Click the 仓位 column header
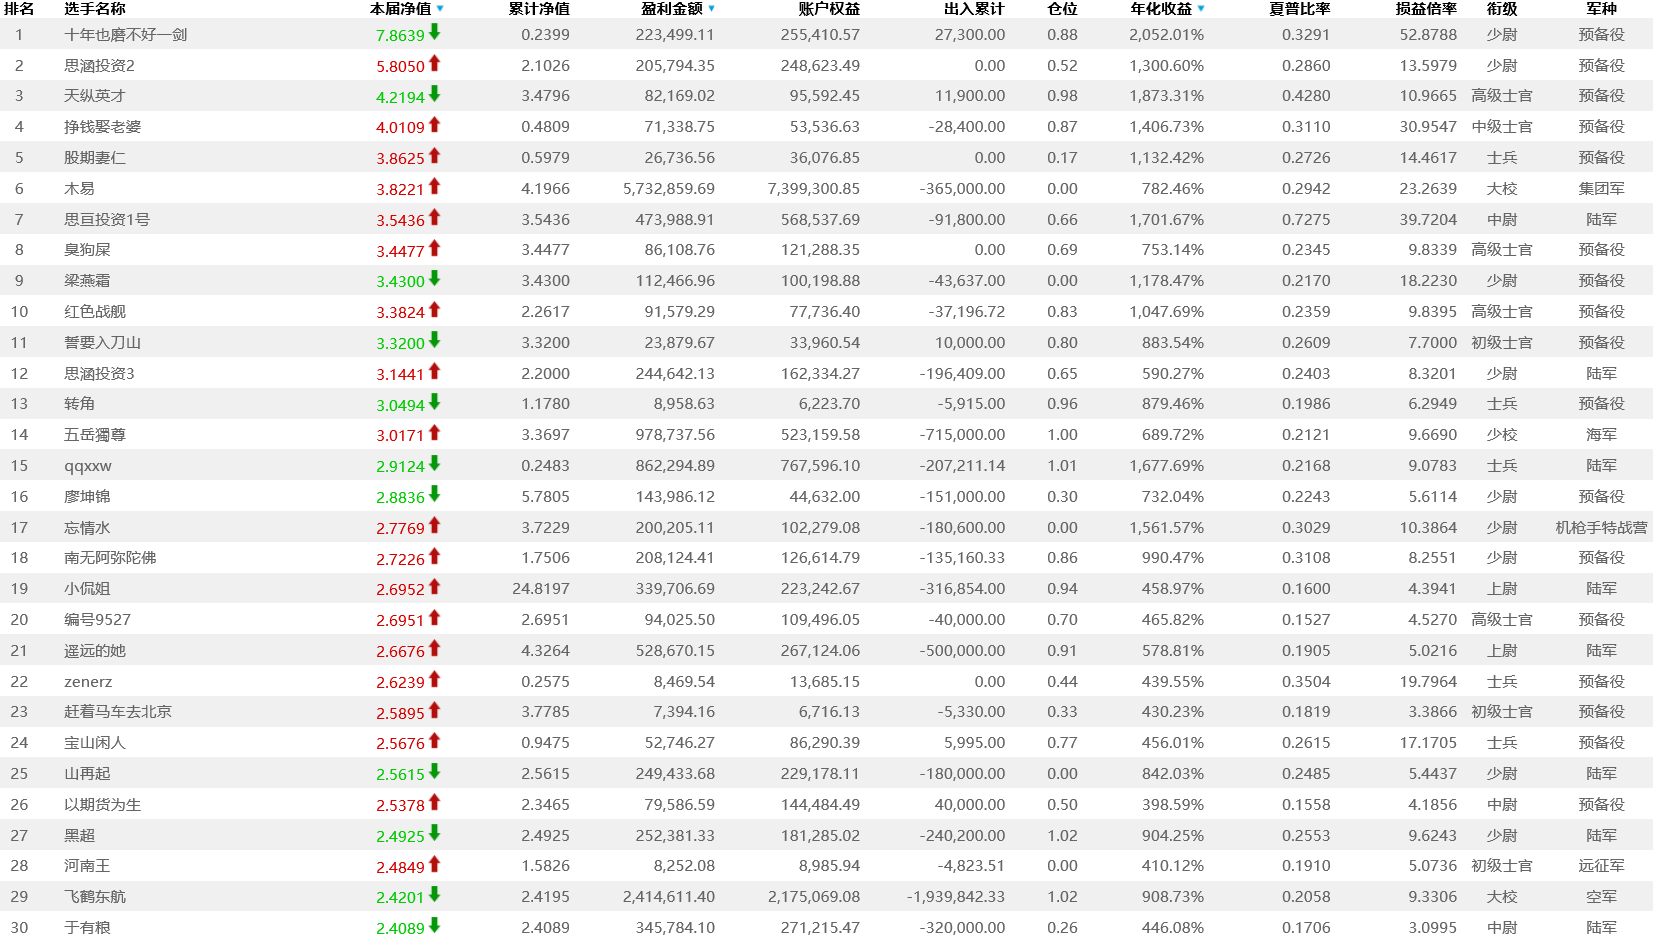1653x942 pixels. point(1062,9)
